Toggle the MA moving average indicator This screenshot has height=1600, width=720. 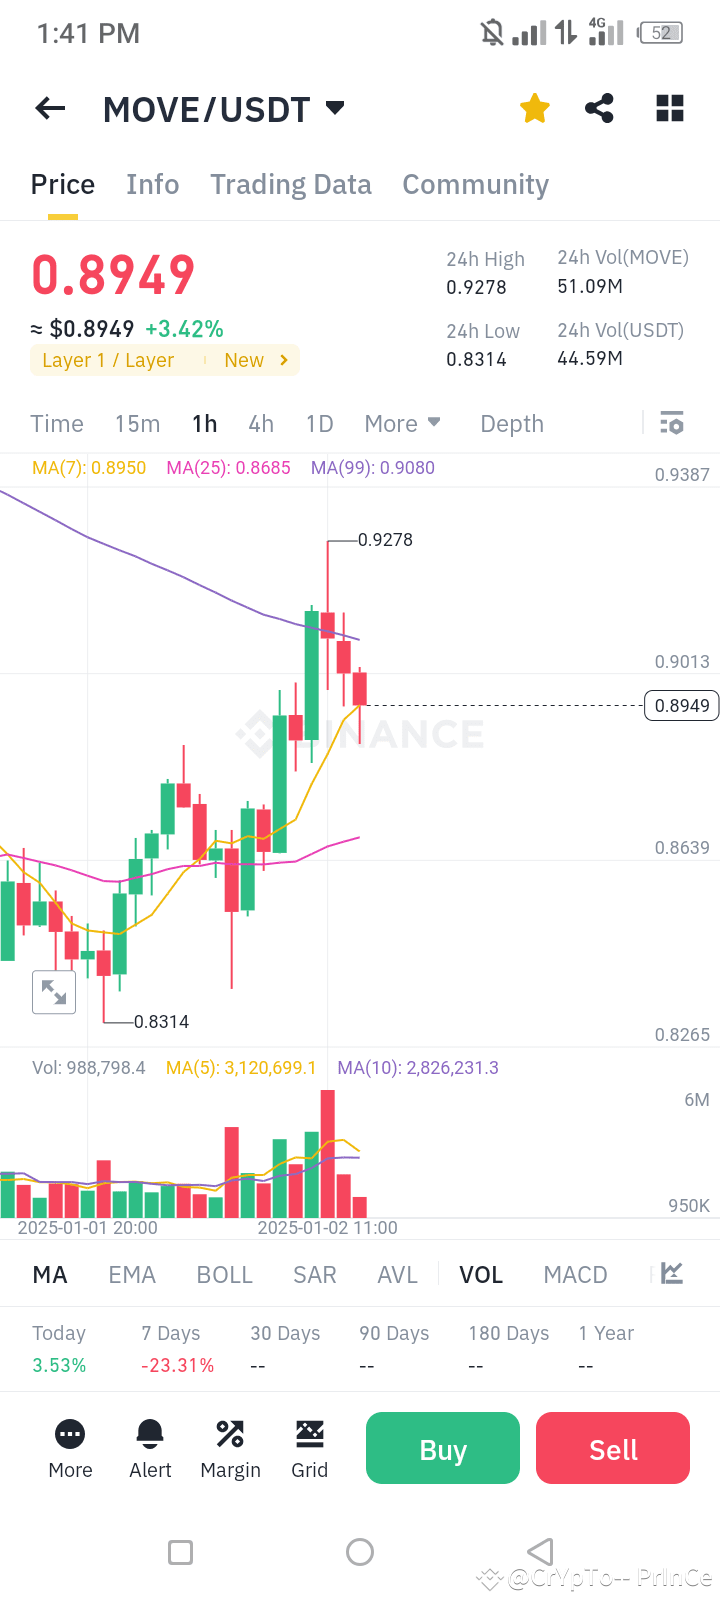[49, 1274]
